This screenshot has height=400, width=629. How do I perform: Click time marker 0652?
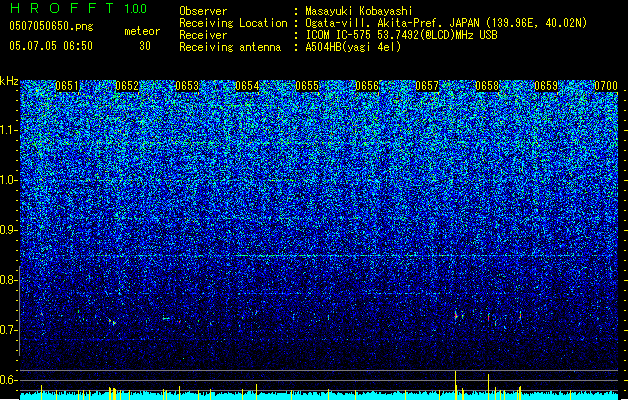point(127,86)
